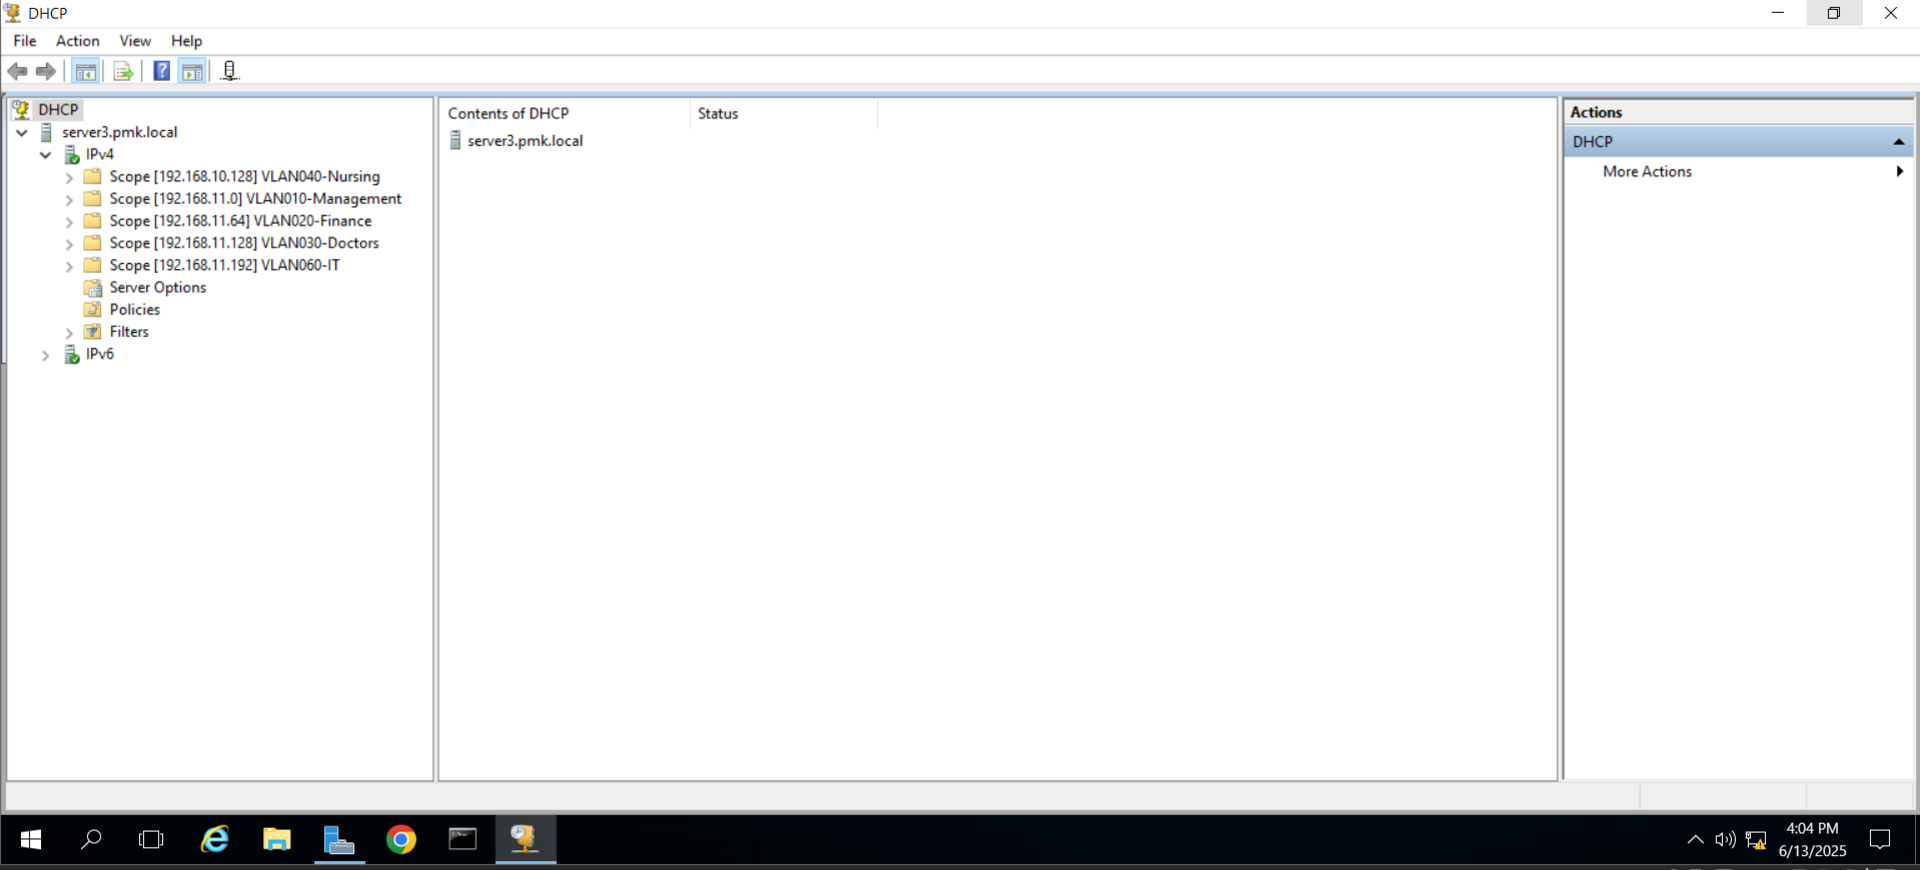Expand the IPv6 tree node
Viewport: 1920px width, 870px height.
click(46, 355)
